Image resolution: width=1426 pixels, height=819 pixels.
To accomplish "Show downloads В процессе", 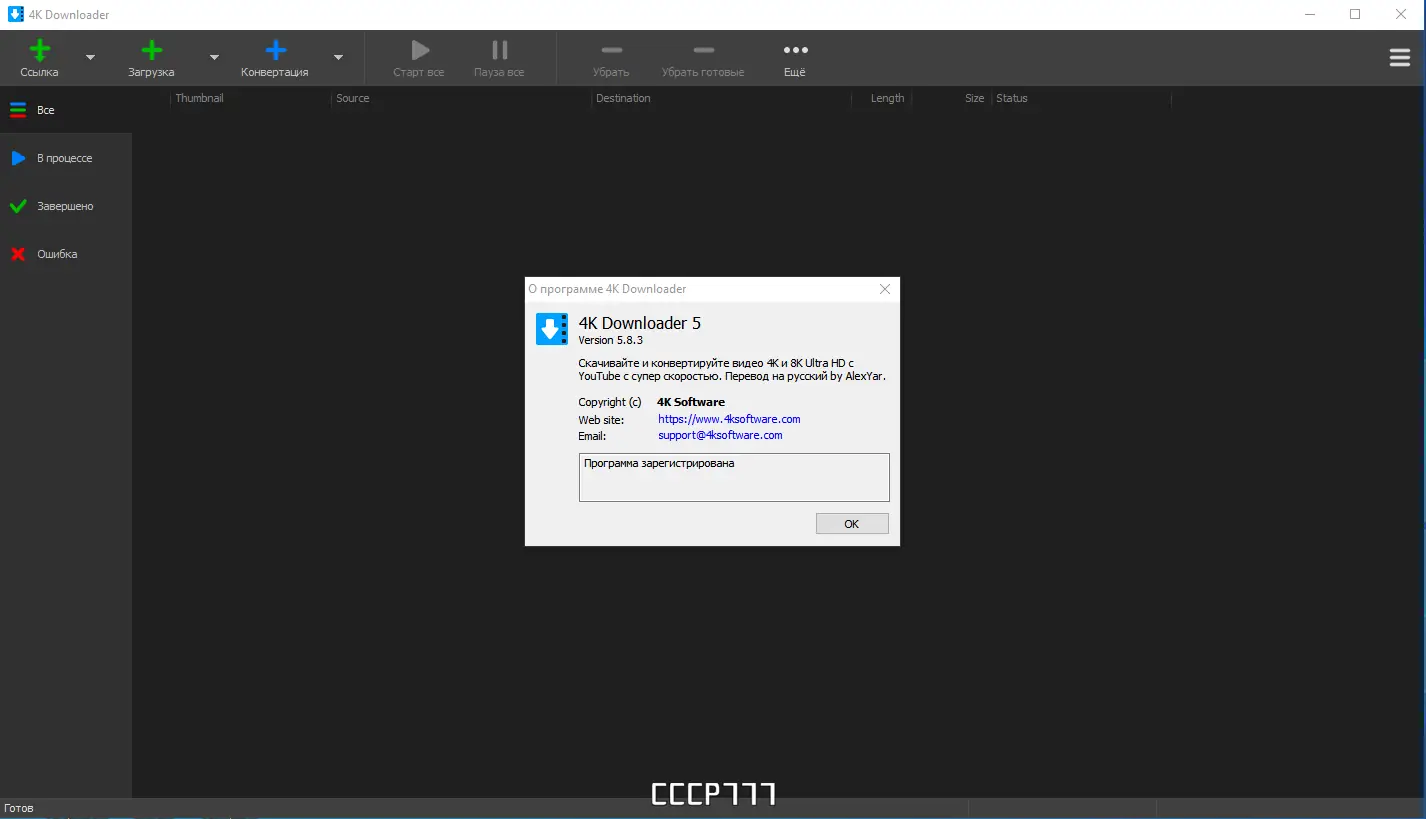I will (x=66, y=158).
